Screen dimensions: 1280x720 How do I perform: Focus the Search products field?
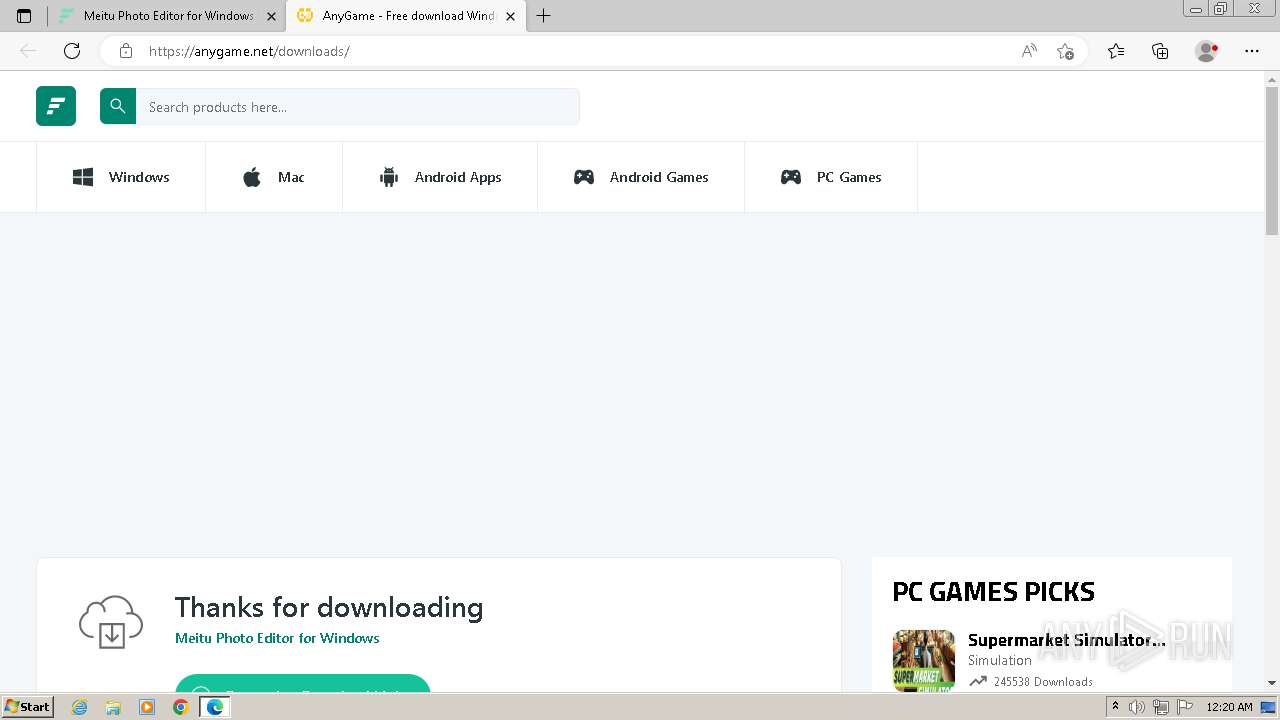tap(357, 107)
